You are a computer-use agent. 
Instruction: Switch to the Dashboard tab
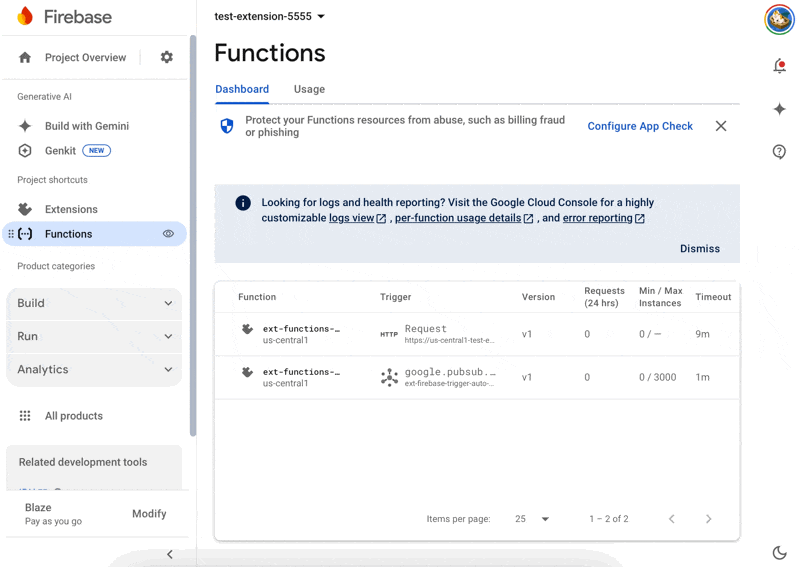242,89
